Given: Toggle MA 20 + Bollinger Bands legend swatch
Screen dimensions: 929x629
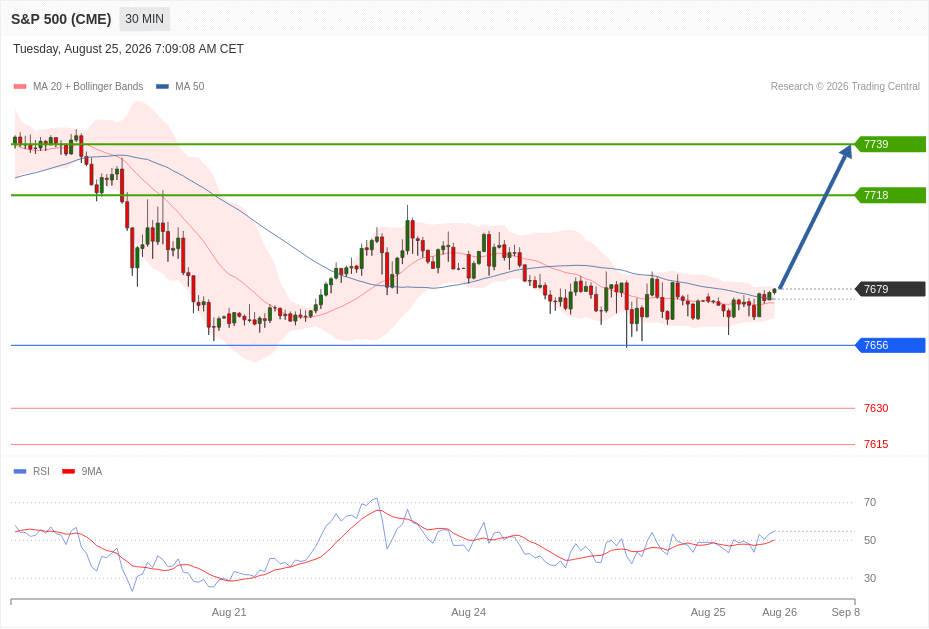Looking at the screenshot, I should tap(20, 86).
